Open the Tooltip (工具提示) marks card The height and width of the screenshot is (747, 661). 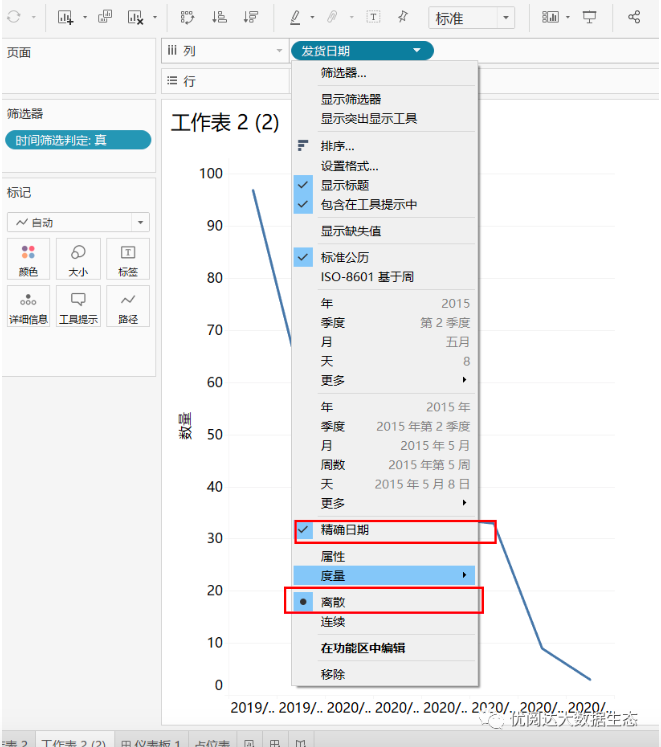click(x=78, y=306)
